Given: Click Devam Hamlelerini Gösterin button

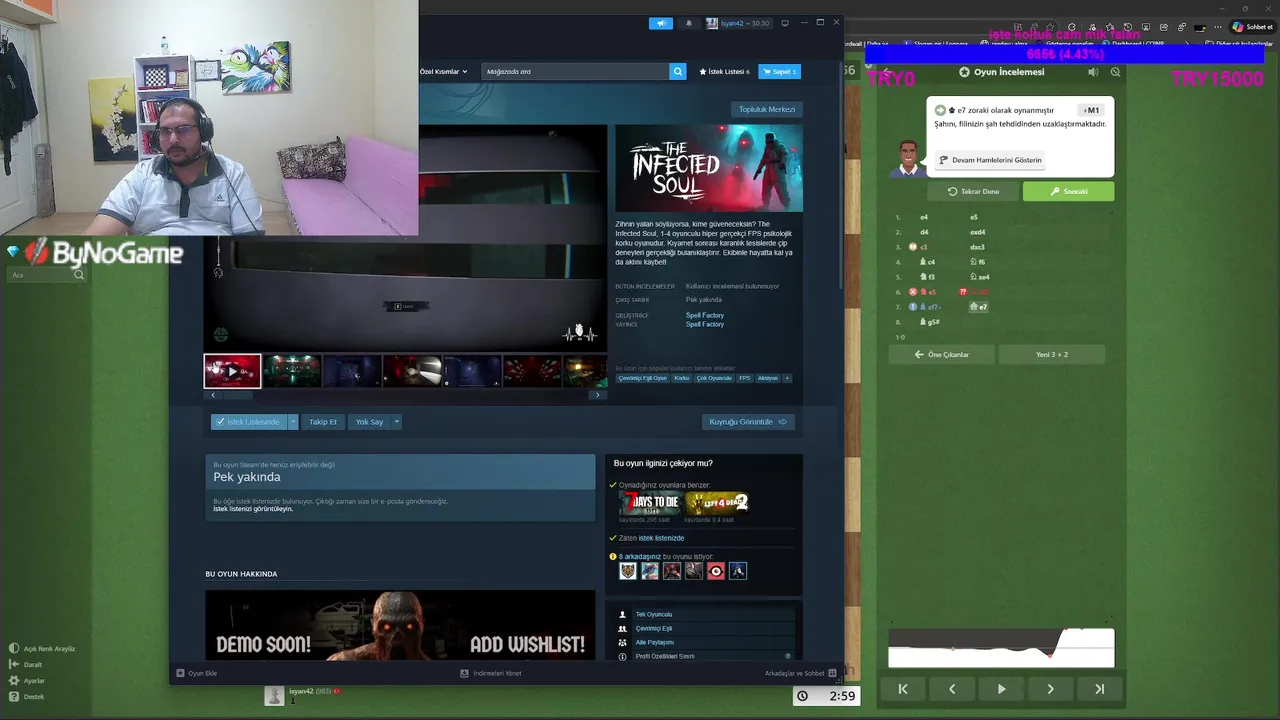Looking at the screenshot, I should tap(990, 160).
